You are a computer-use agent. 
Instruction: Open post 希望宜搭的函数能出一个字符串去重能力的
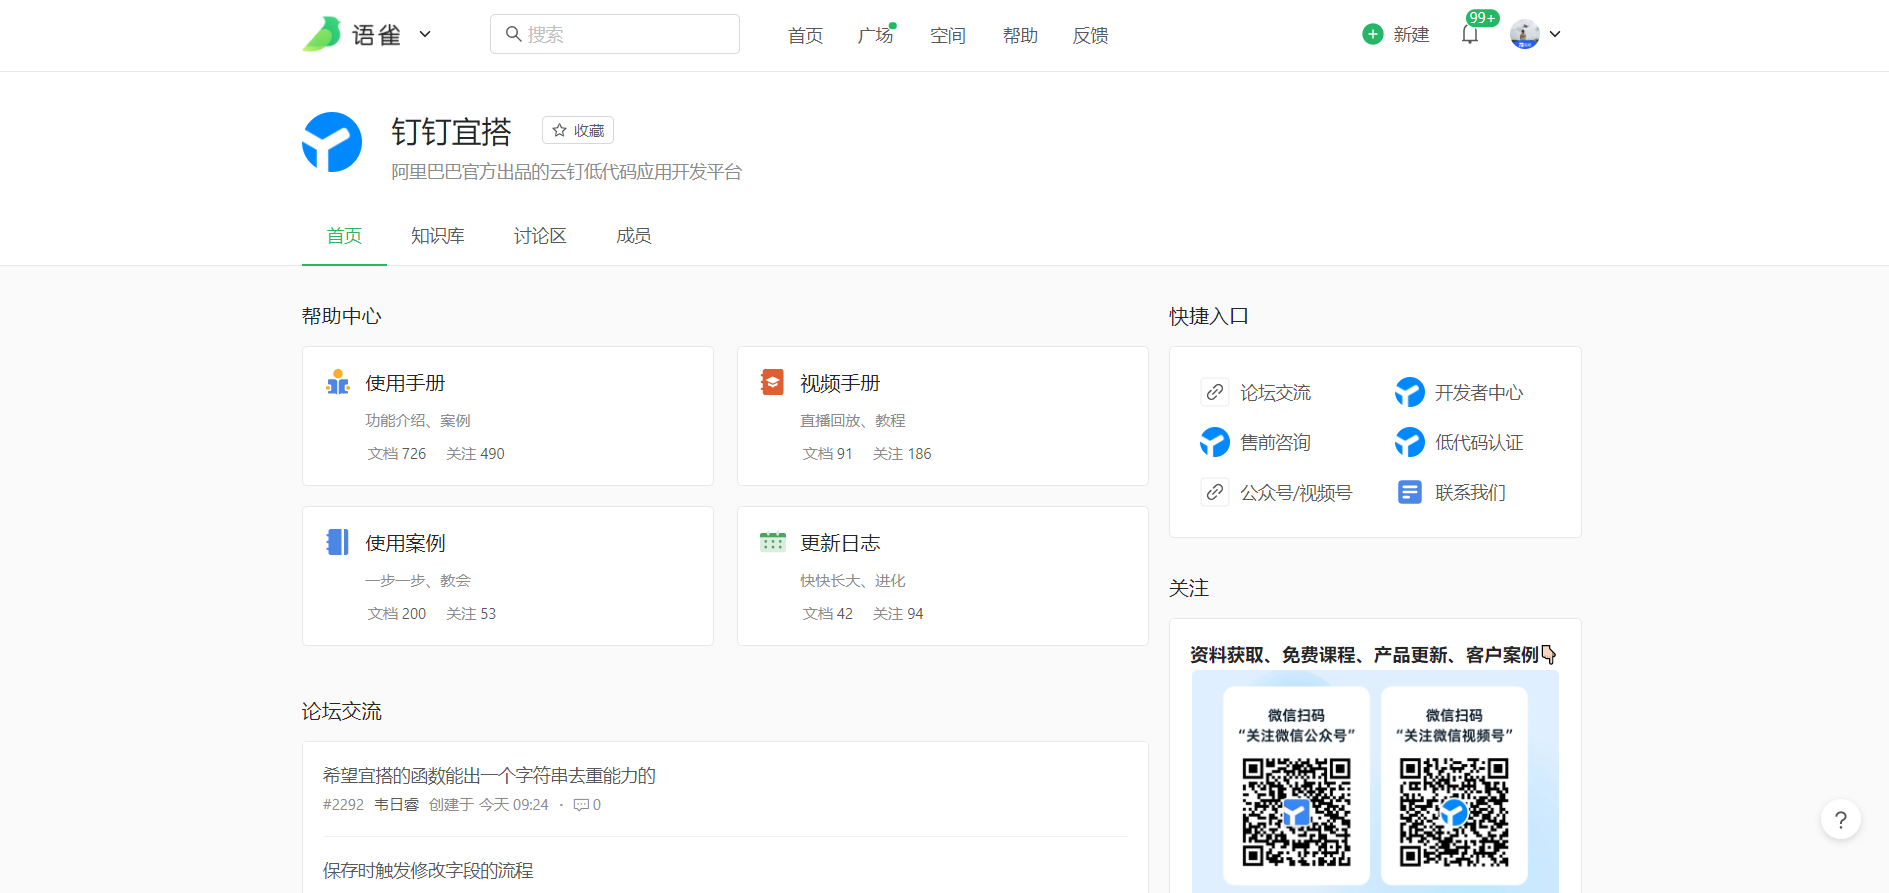tap(489, 776)
